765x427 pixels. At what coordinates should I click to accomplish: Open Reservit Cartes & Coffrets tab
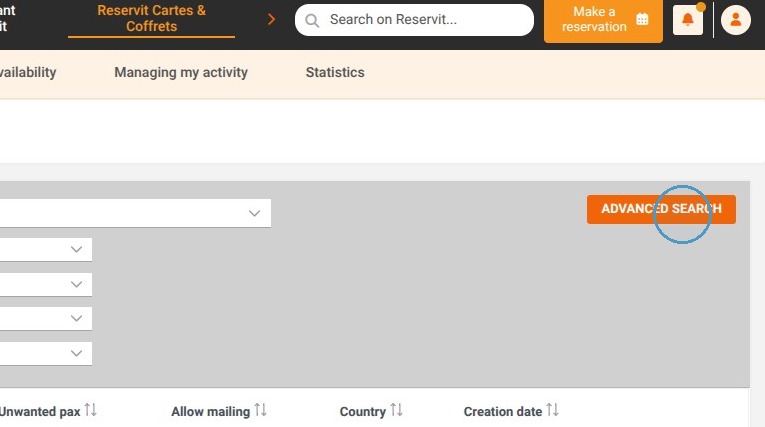[151, 19]
